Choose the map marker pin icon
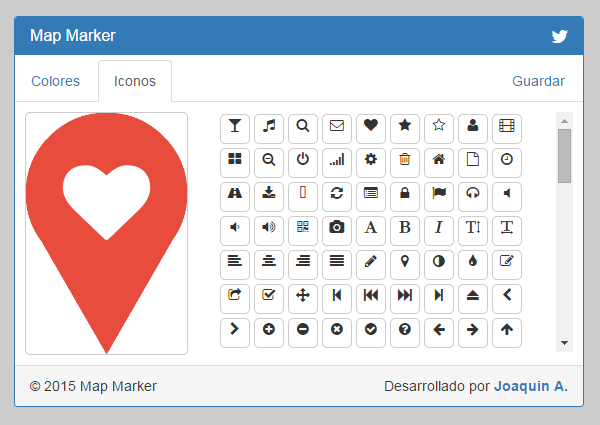This screenshot has width=600, height=425. coord(405,265)
